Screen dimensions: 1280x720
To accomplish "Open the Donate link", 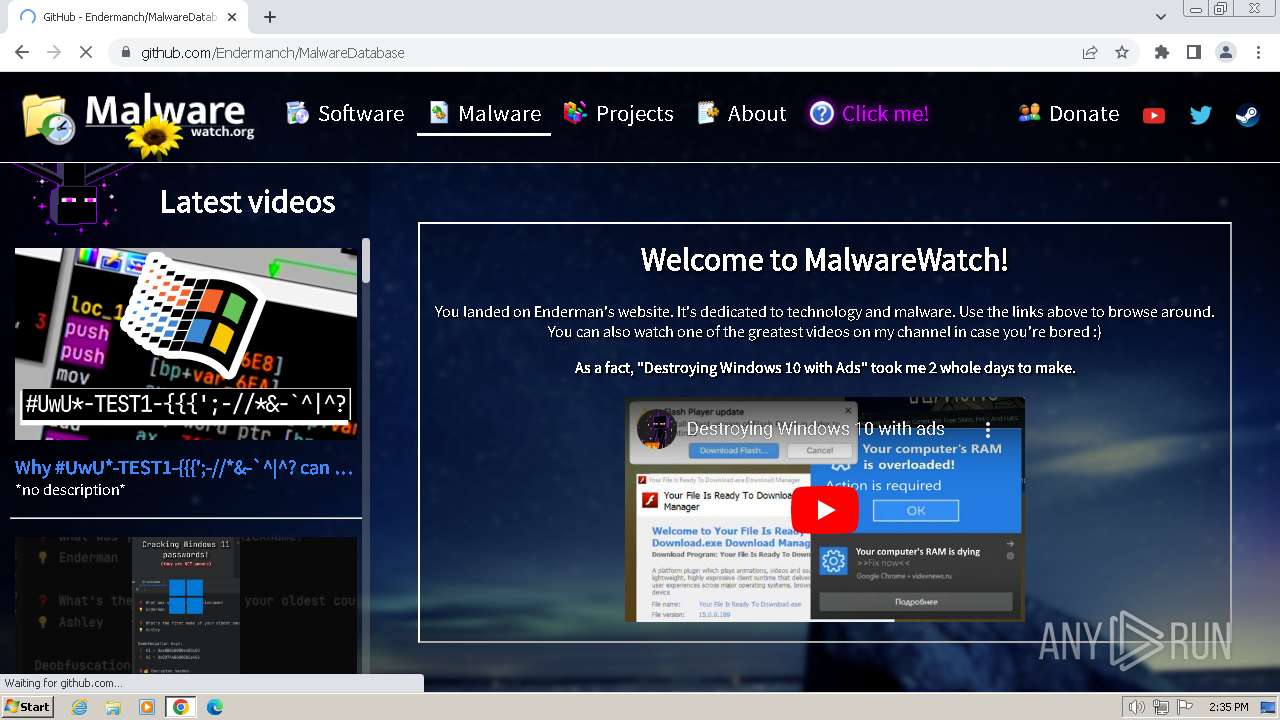I will tap(1068, 114).
